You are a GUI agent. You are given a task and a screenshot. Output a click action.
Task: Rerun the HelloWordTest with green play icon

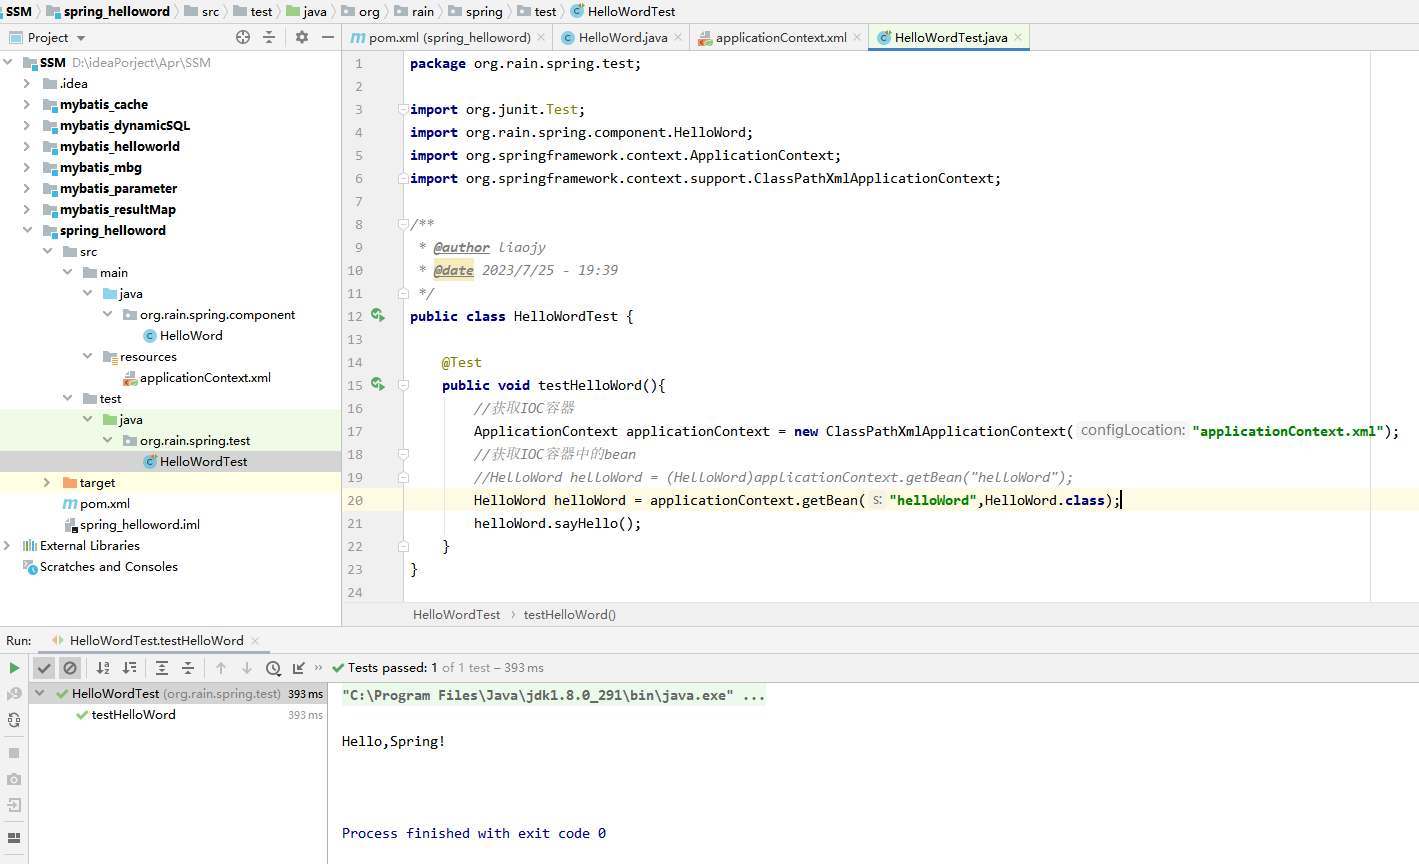[14, 668]
